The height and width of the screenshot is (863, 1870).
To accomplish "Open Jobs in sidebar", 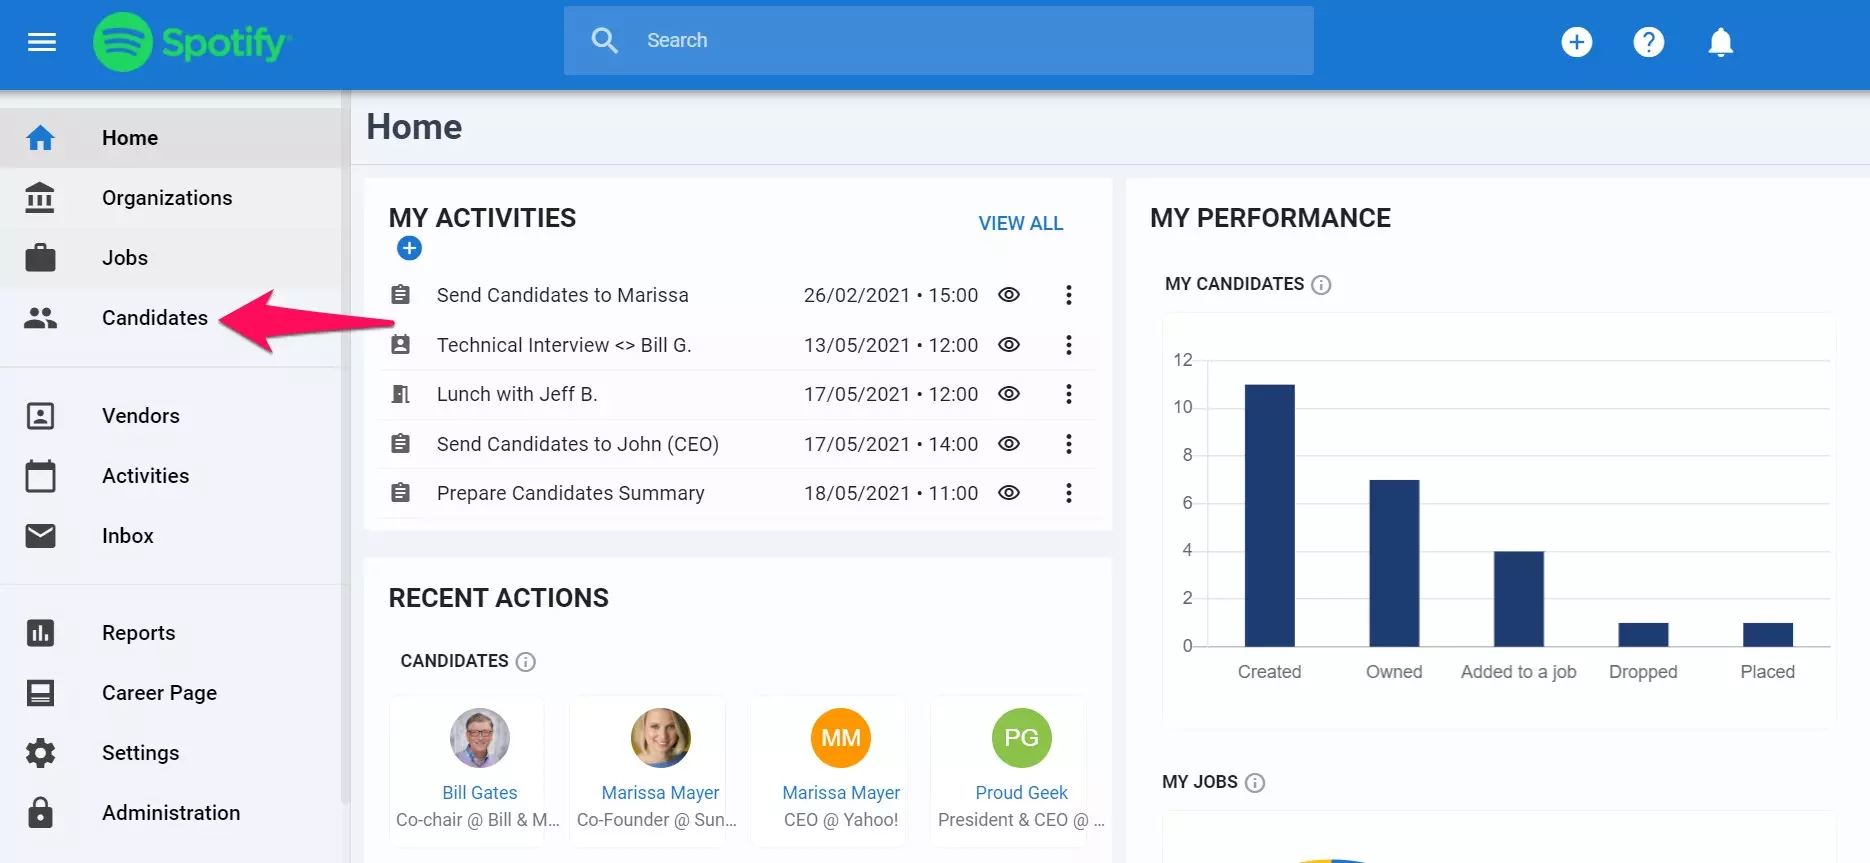I will (x=125, y=258).
